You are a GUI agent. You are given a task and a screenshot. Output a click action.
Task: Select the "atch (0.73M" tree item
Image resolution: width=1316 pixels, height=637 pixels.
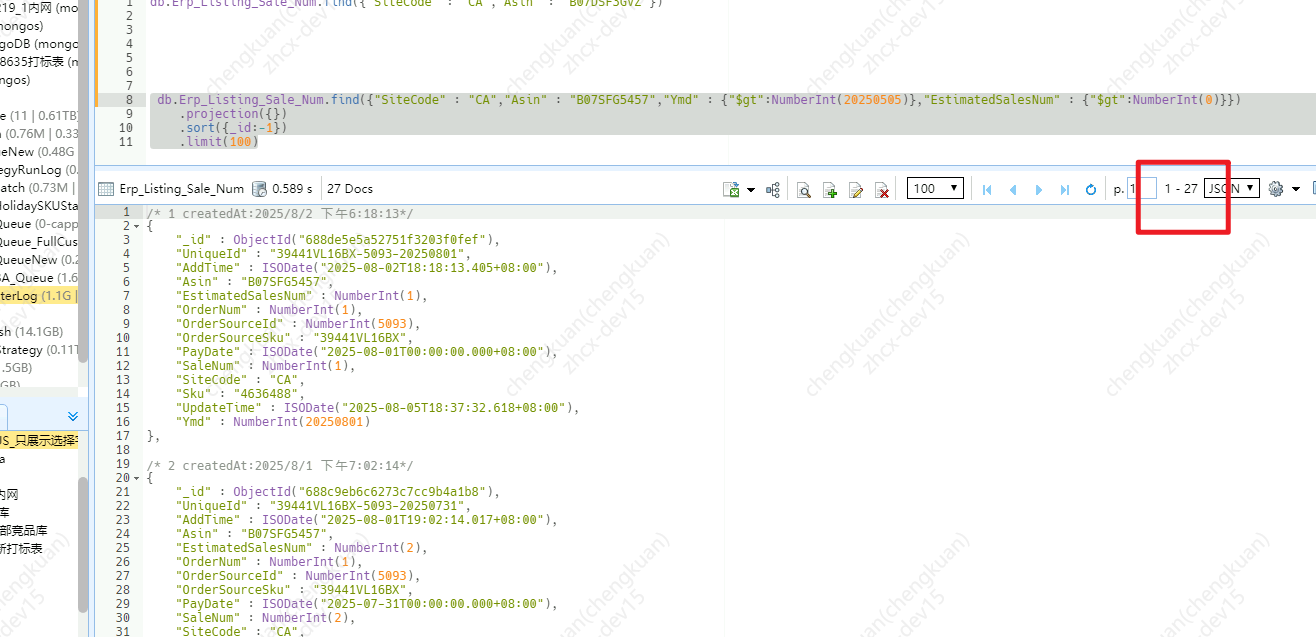point(39,188)
